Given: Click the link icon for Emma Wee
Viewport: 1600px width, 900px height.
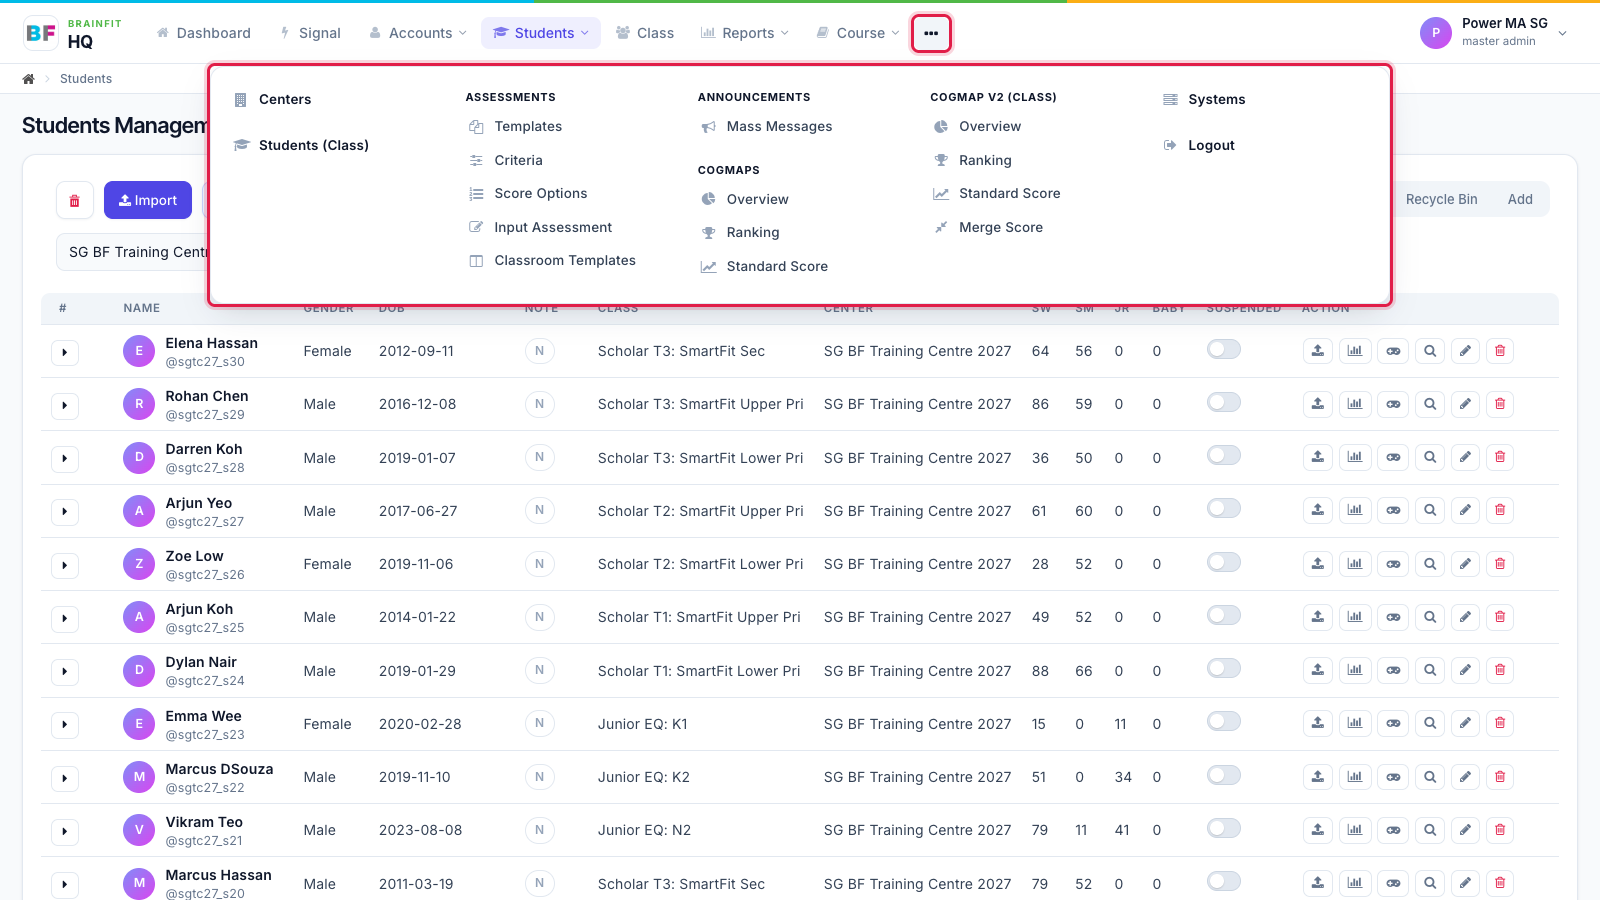Looking at the screenshot, I should coord(1393,723).
